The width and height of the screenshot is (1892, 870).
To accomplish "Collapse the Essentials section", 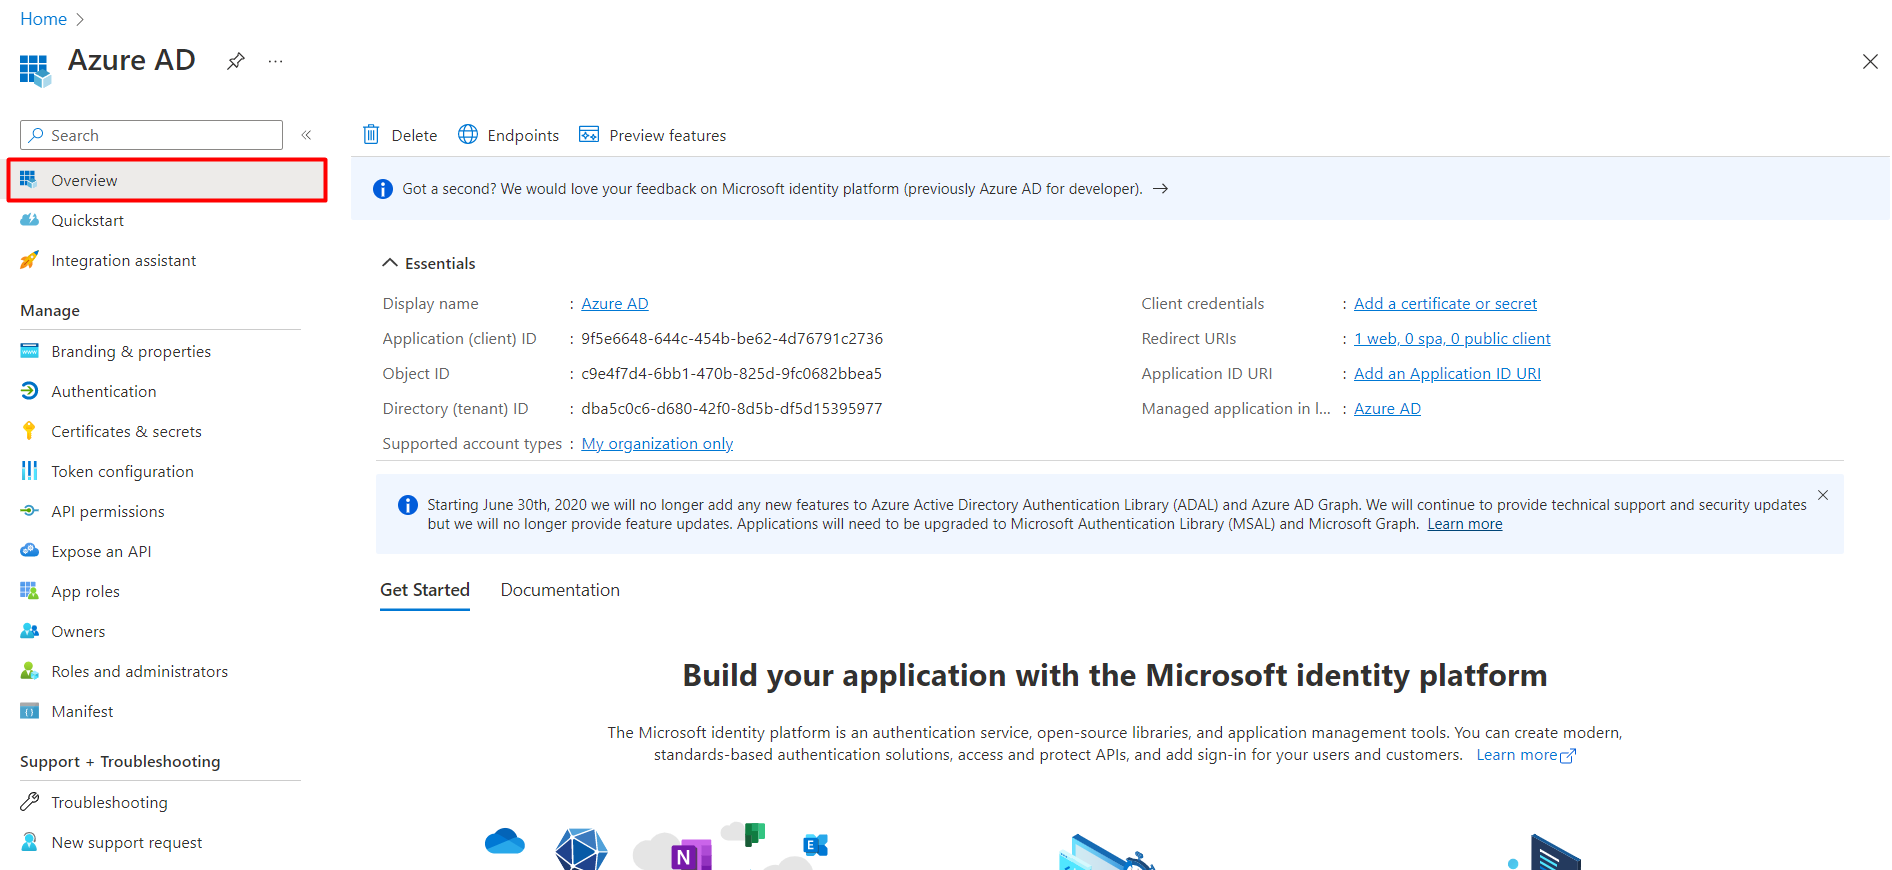I will point(429,263).
